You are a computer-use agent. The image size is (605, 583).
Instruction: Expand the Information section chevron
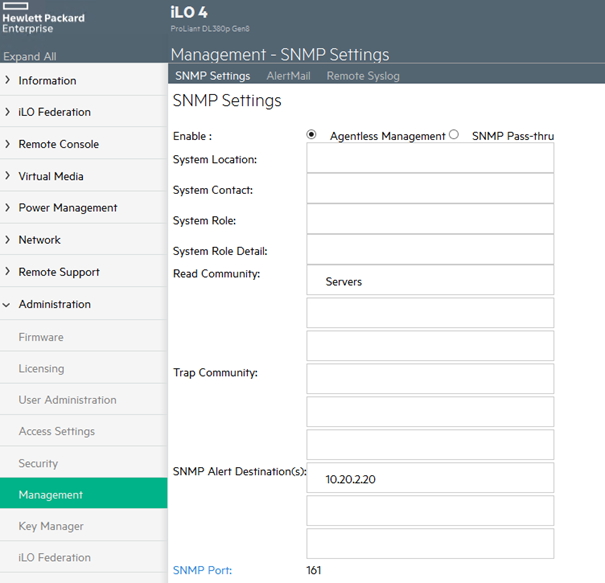pyautogui.click(x=7, y=80)
